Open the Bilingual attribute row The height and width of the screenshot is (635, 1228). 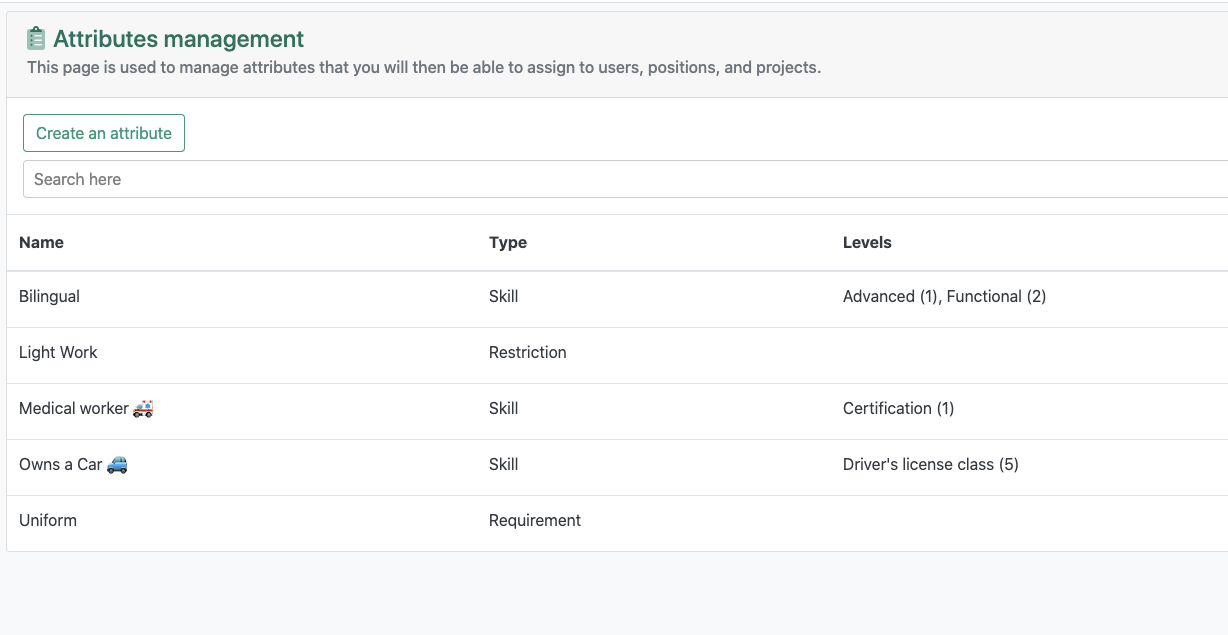click(x=49, y=296)
